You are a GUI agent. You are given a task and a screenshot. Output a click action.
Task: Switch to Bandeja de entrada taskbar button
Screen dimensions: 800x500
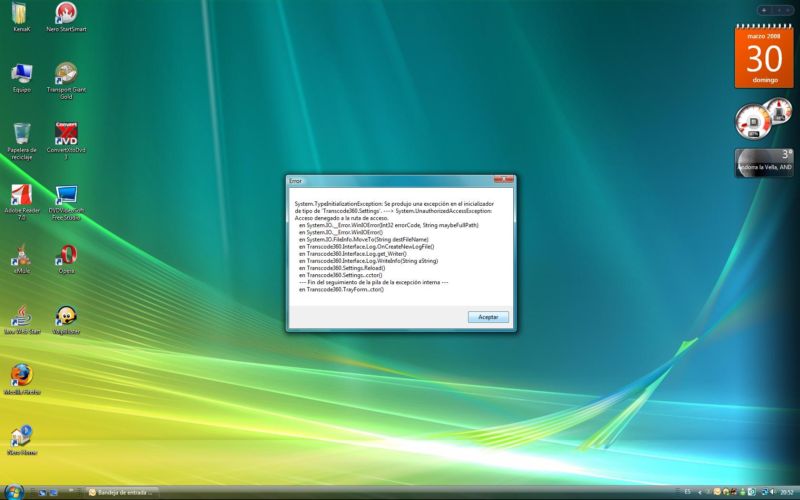tap(122, 493)
